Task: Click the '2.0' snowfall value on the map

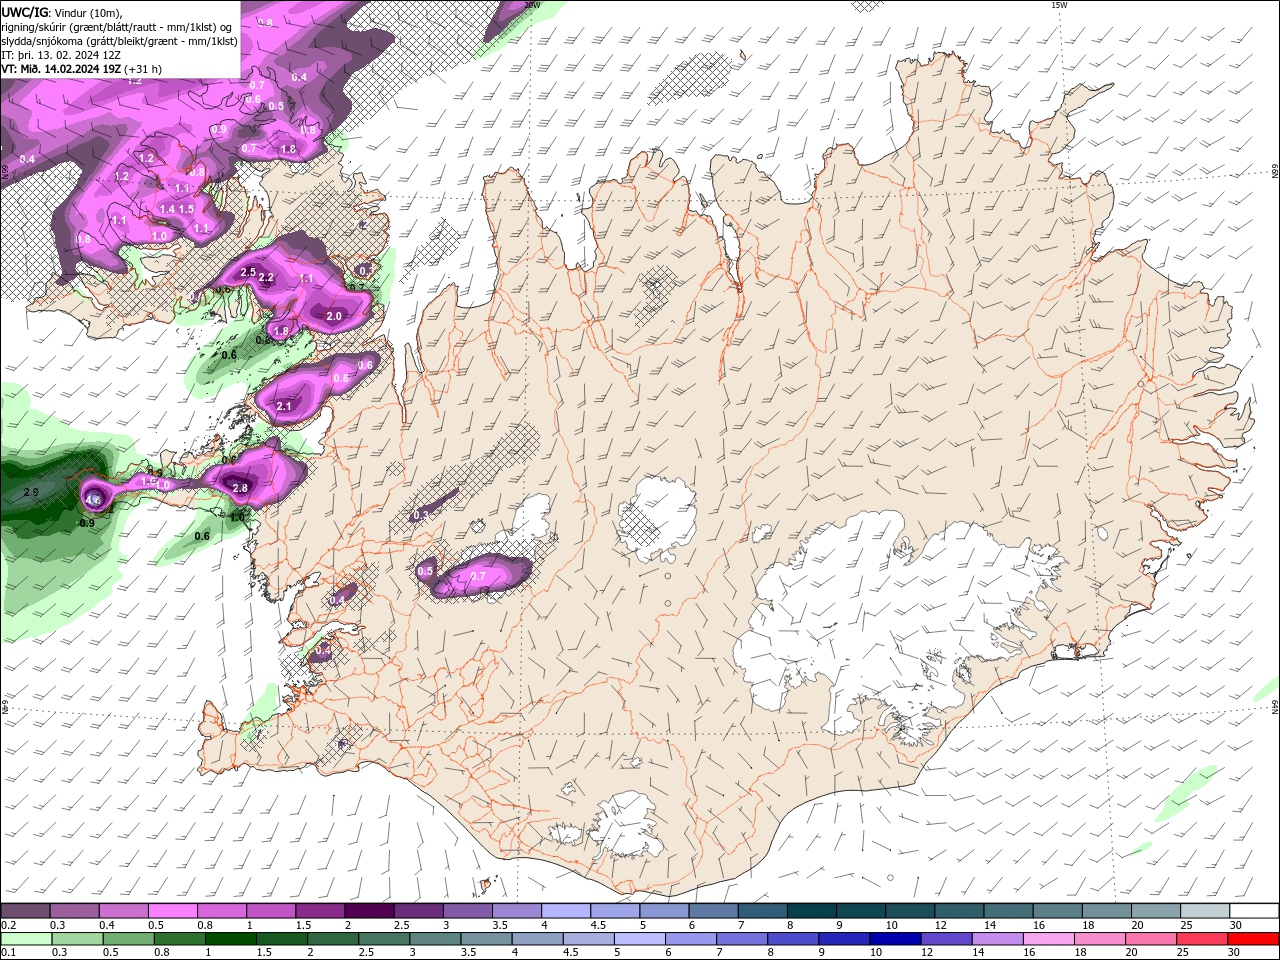Action: tap(333, 316)
